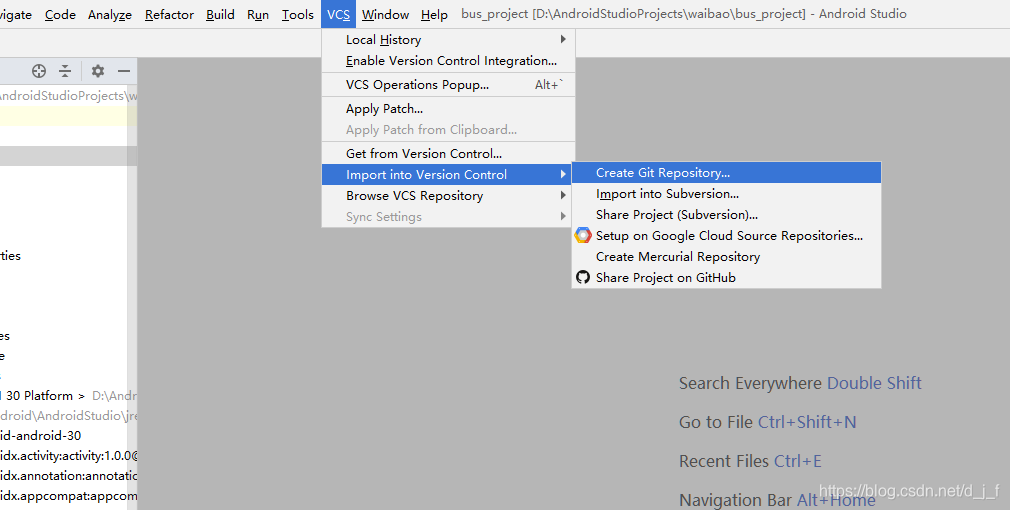Open project panel settings gear
This screenshot has width=1010, height=510.
tap(97, 71)
